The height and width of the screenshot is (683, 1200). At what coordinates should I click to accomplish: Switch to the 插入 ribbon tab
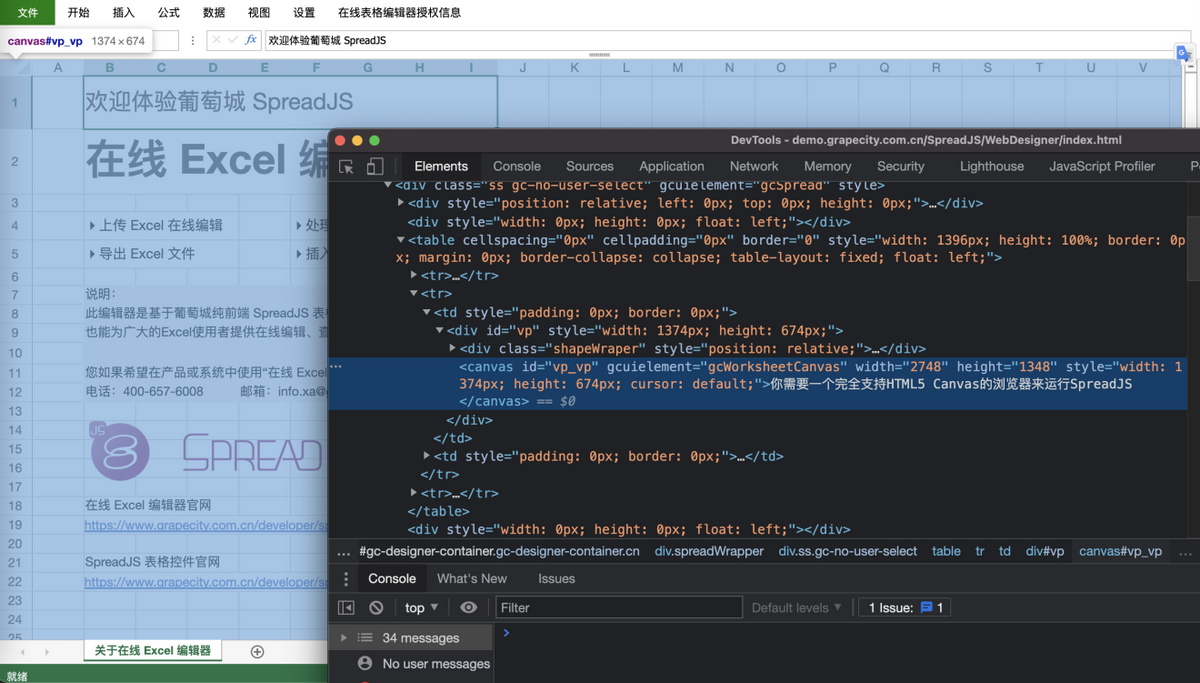pos(124,13)
